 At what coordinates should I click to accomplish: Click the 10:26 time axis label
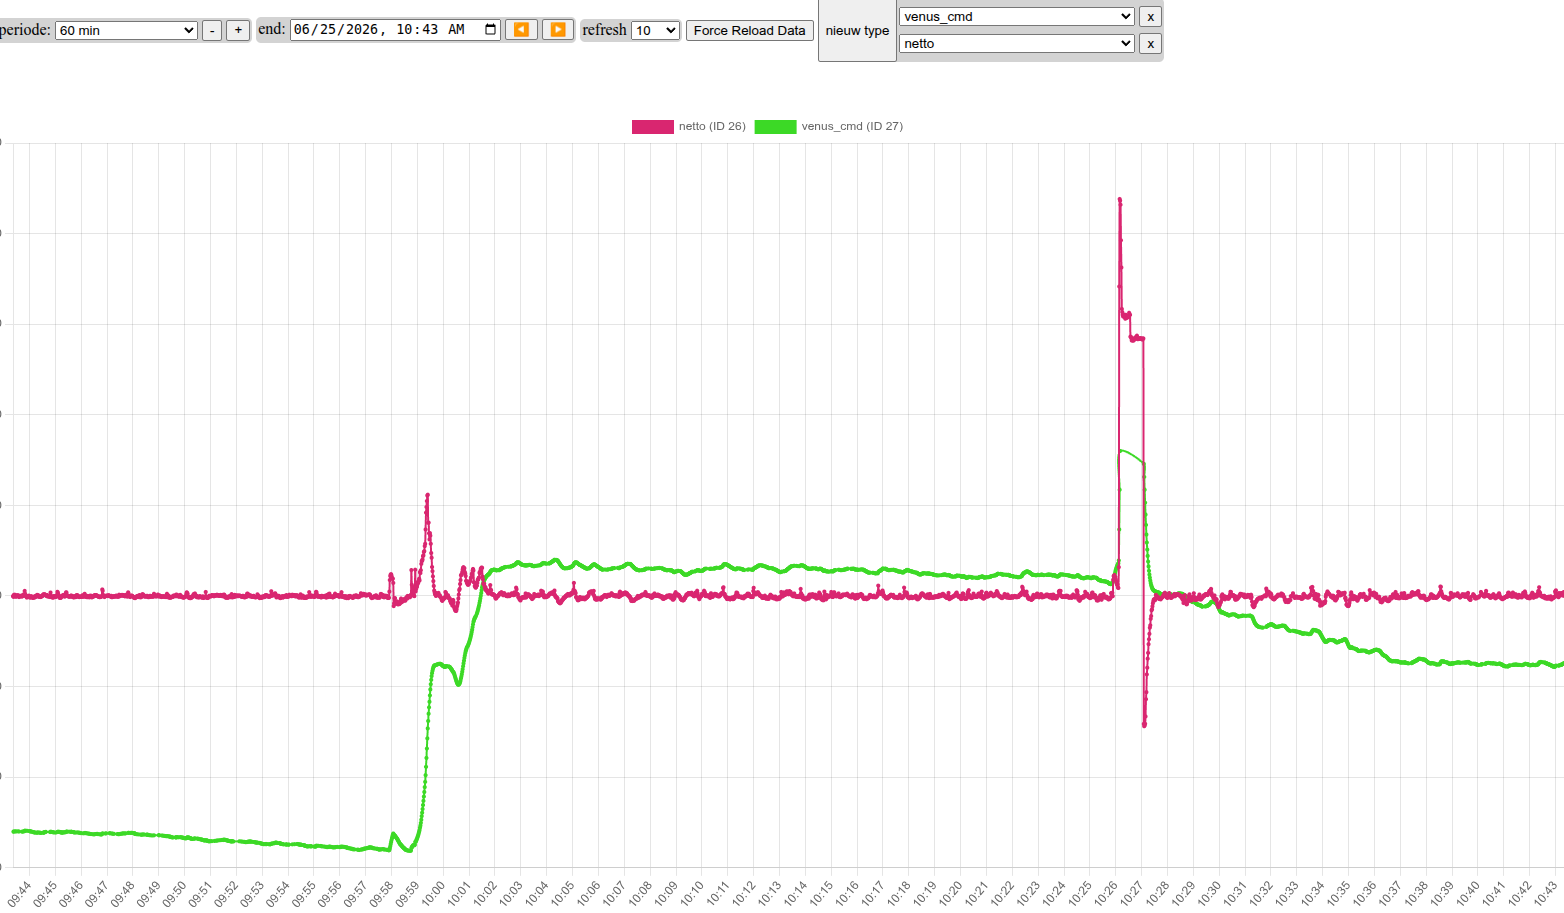coord(1106,894)
